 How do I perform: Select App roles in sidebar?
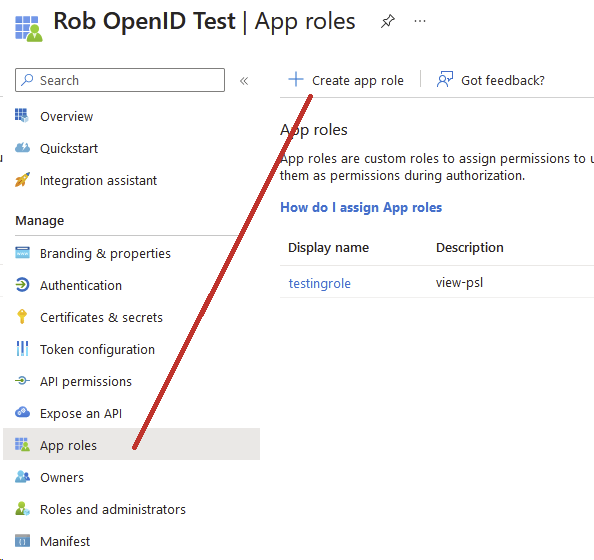[131, 444]
